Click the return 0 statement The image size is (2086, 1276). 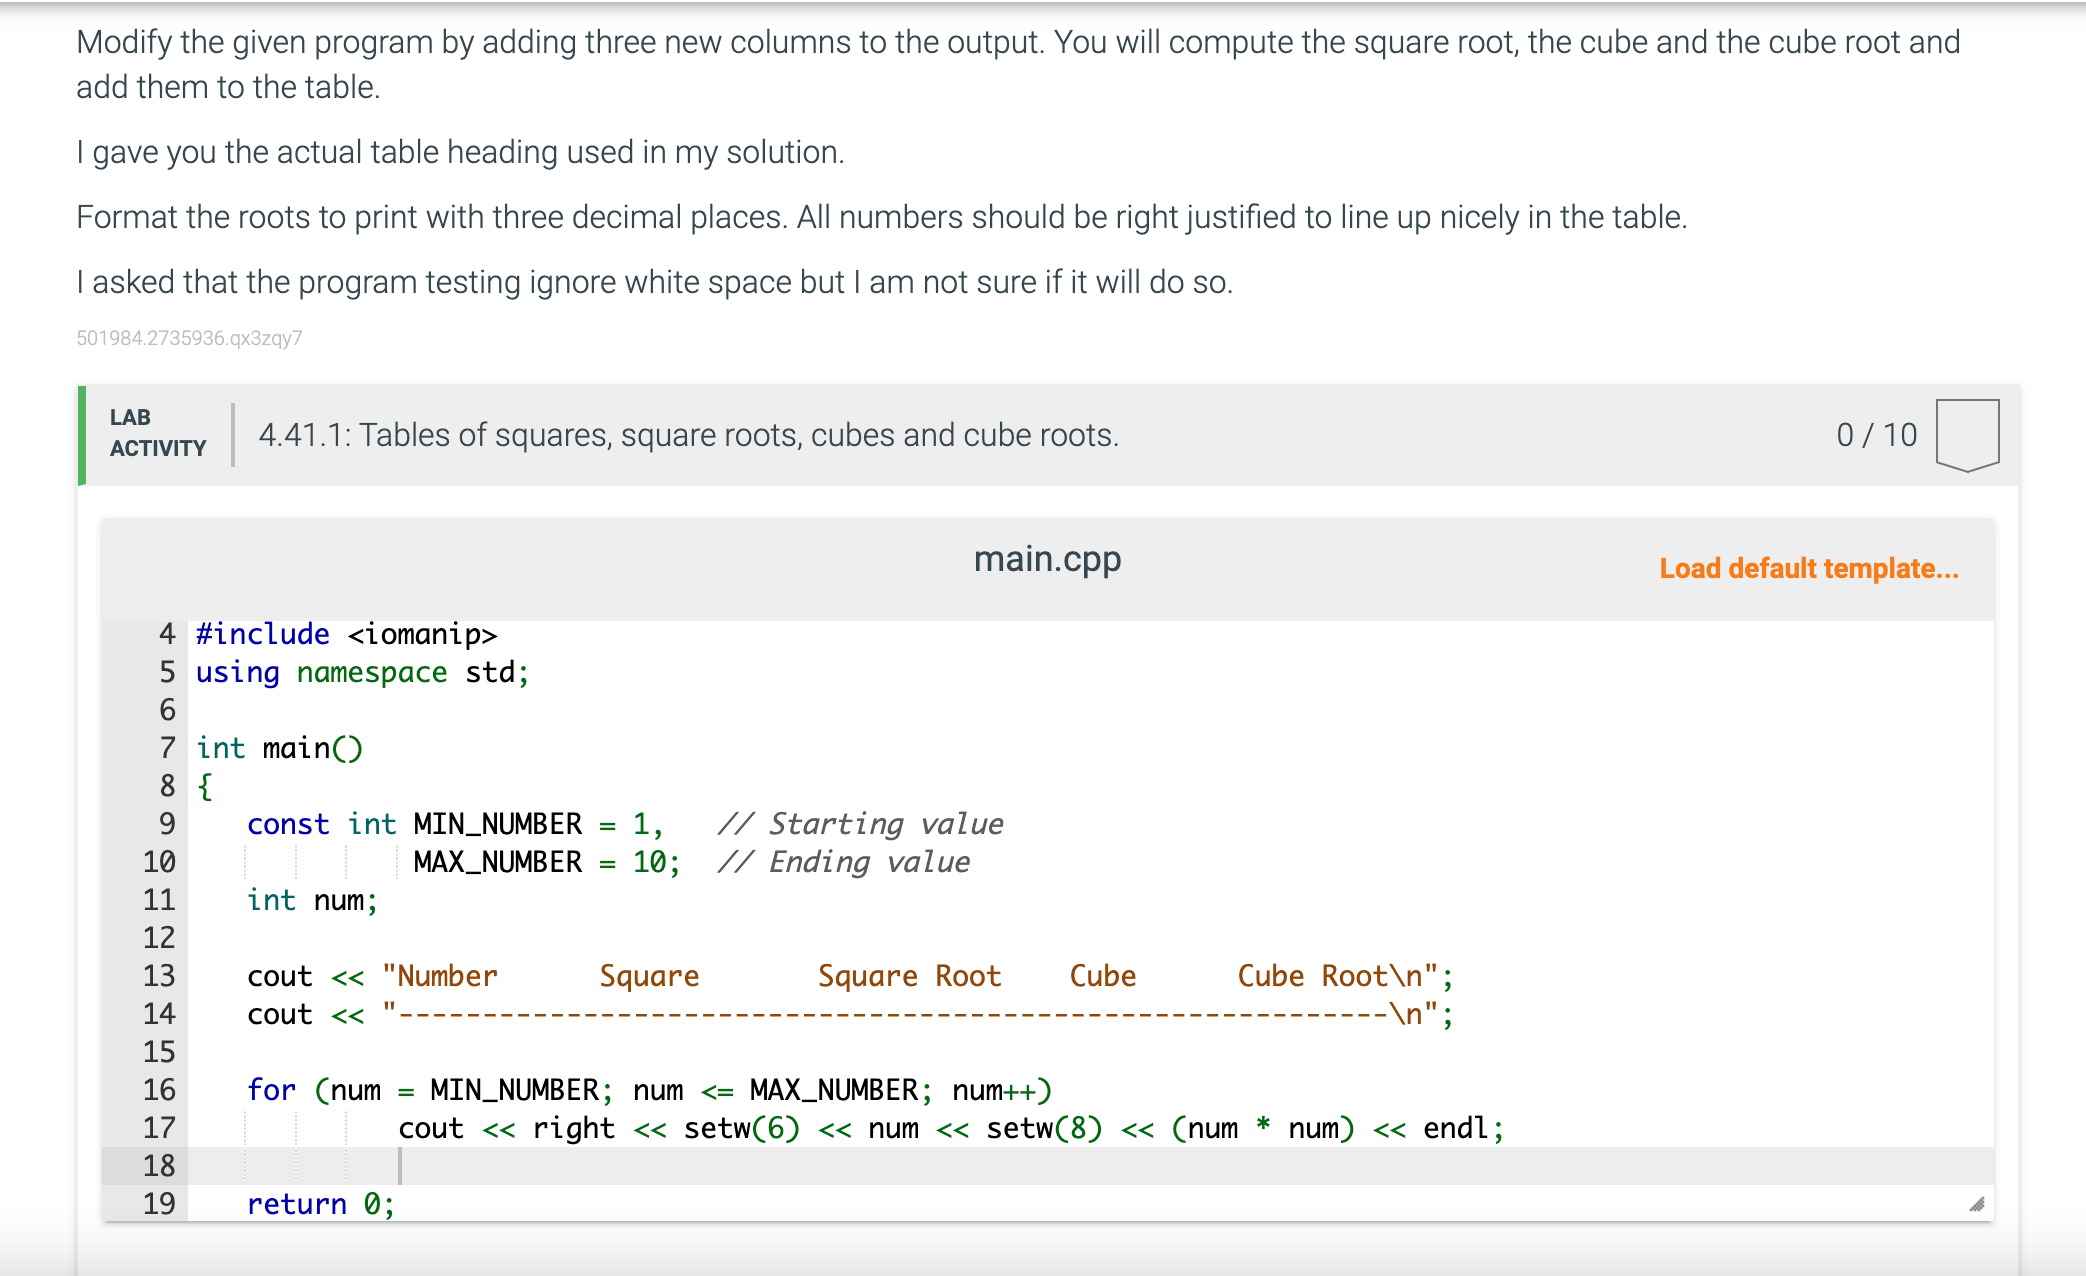click(x=320, y=1204)
